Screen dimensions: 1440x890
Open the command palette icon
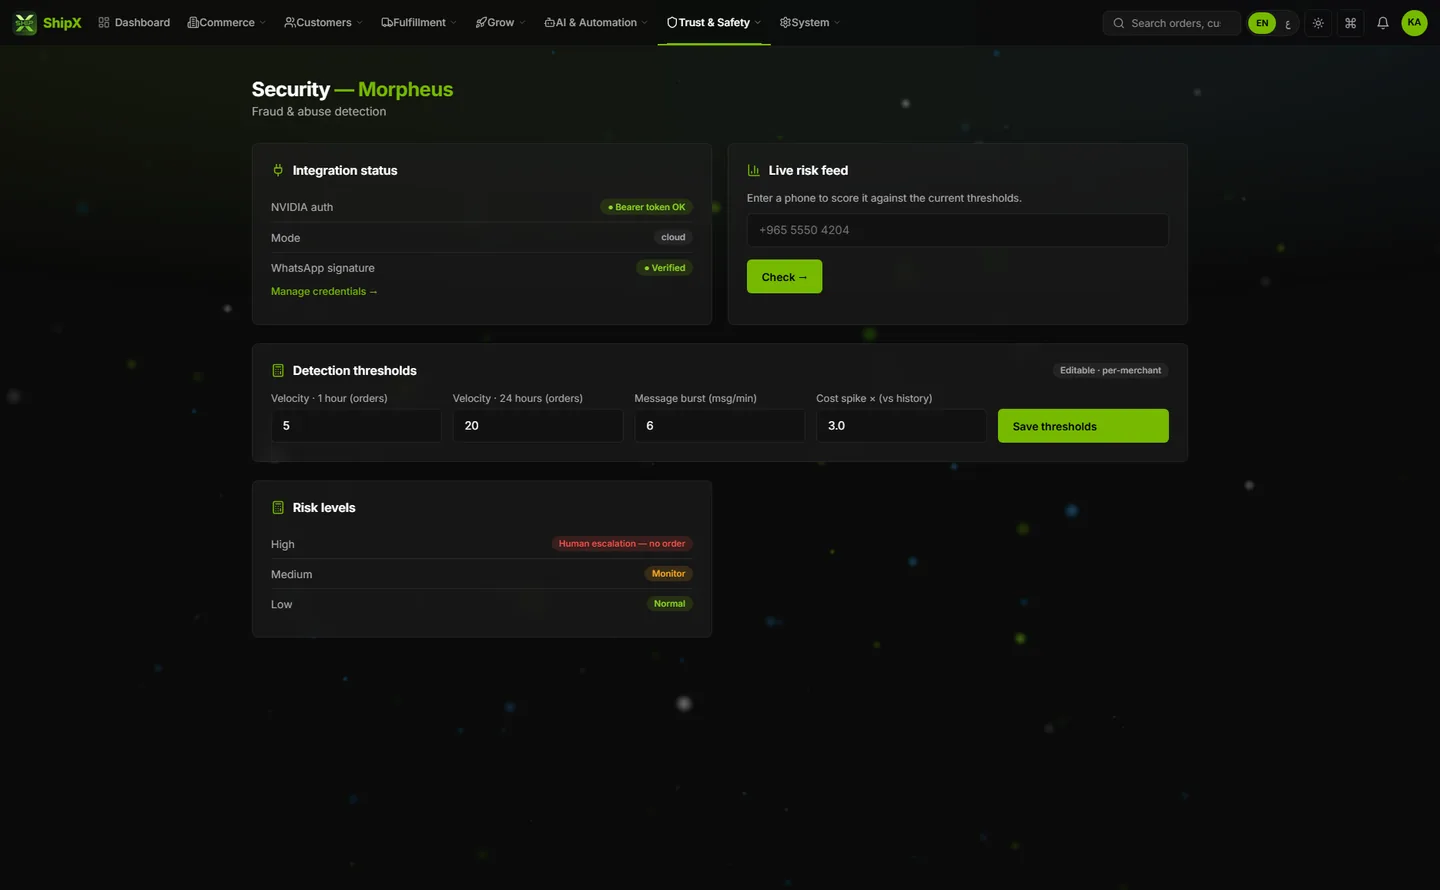pos(1351,23)
